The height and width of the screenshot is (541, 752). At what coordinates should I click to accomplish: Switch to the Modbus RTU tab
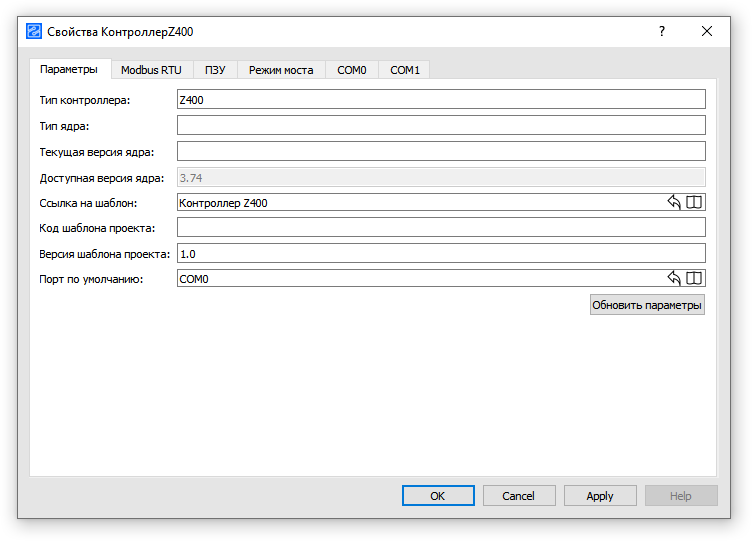pyautogui.click(x=151, y=70)
